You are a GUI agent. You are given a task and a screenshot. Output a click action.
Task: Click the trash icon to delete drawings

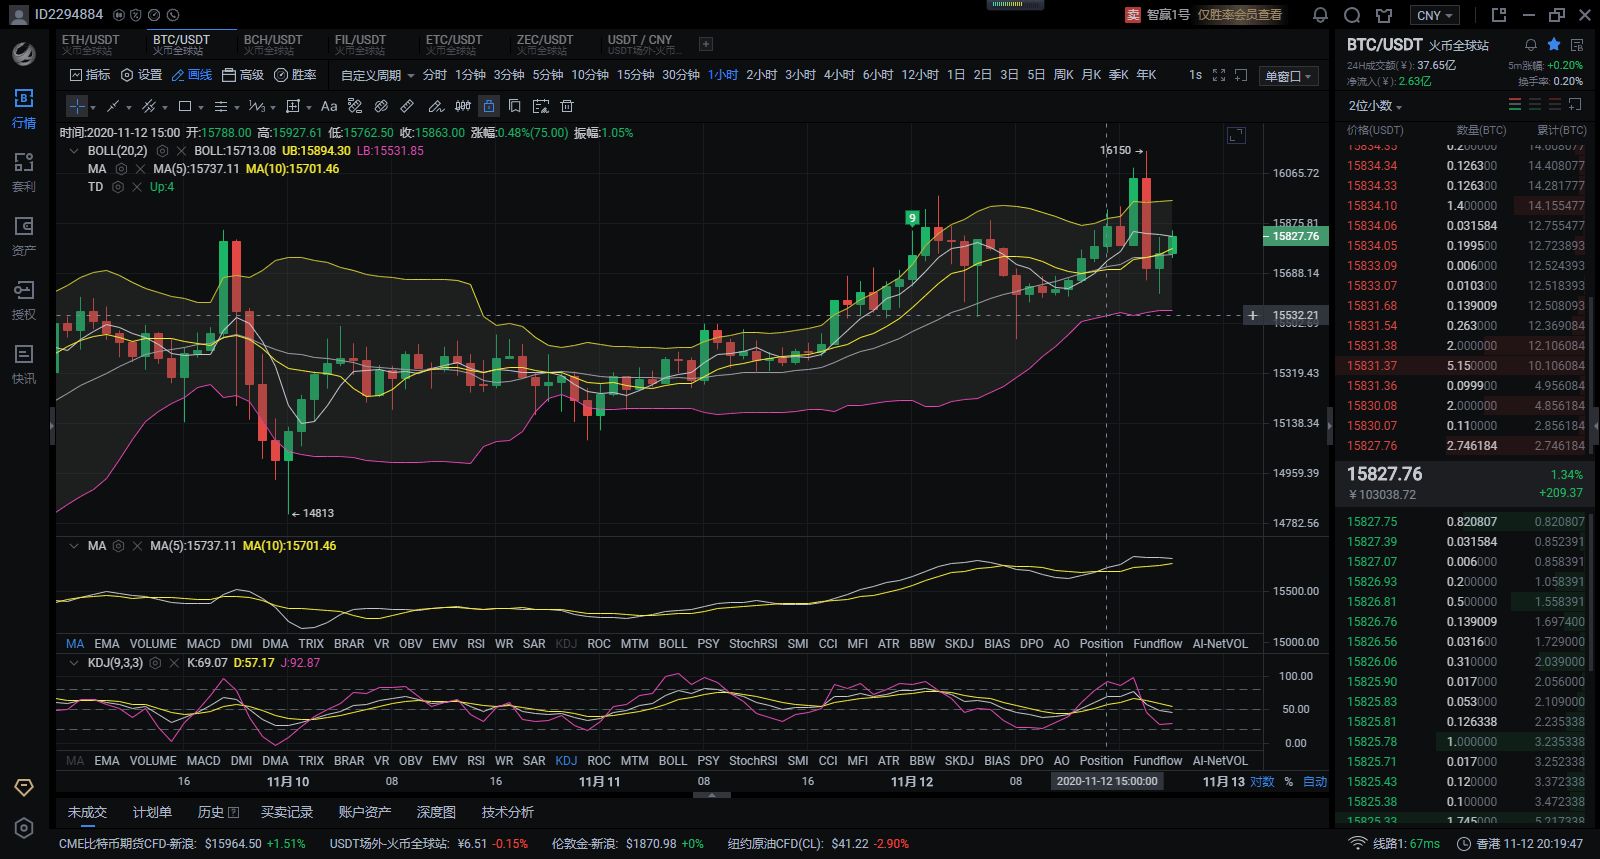pos(567,106)
